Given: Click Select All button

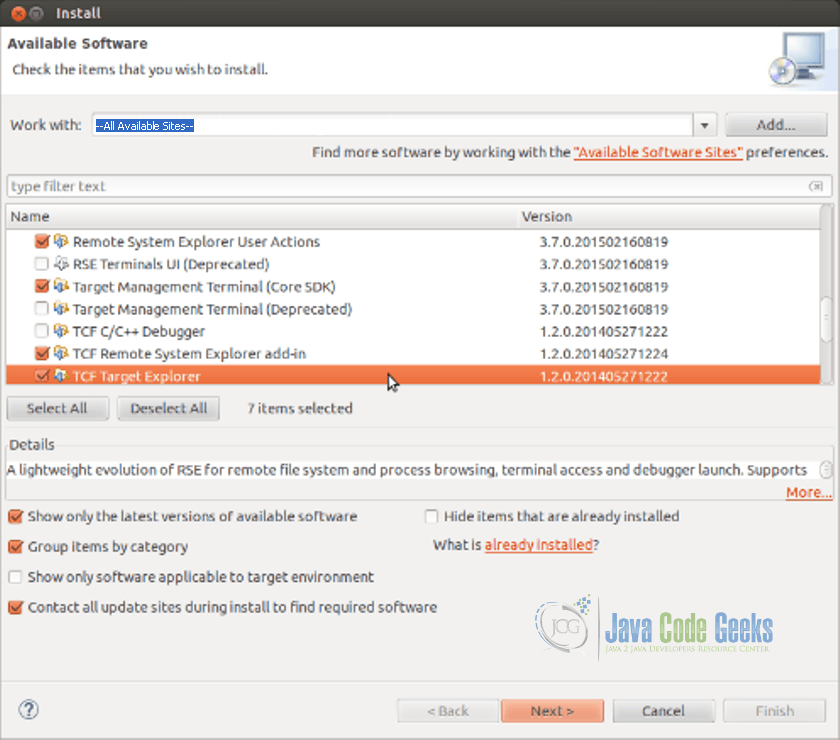Looking at the screenshot, I should point(57,408).
